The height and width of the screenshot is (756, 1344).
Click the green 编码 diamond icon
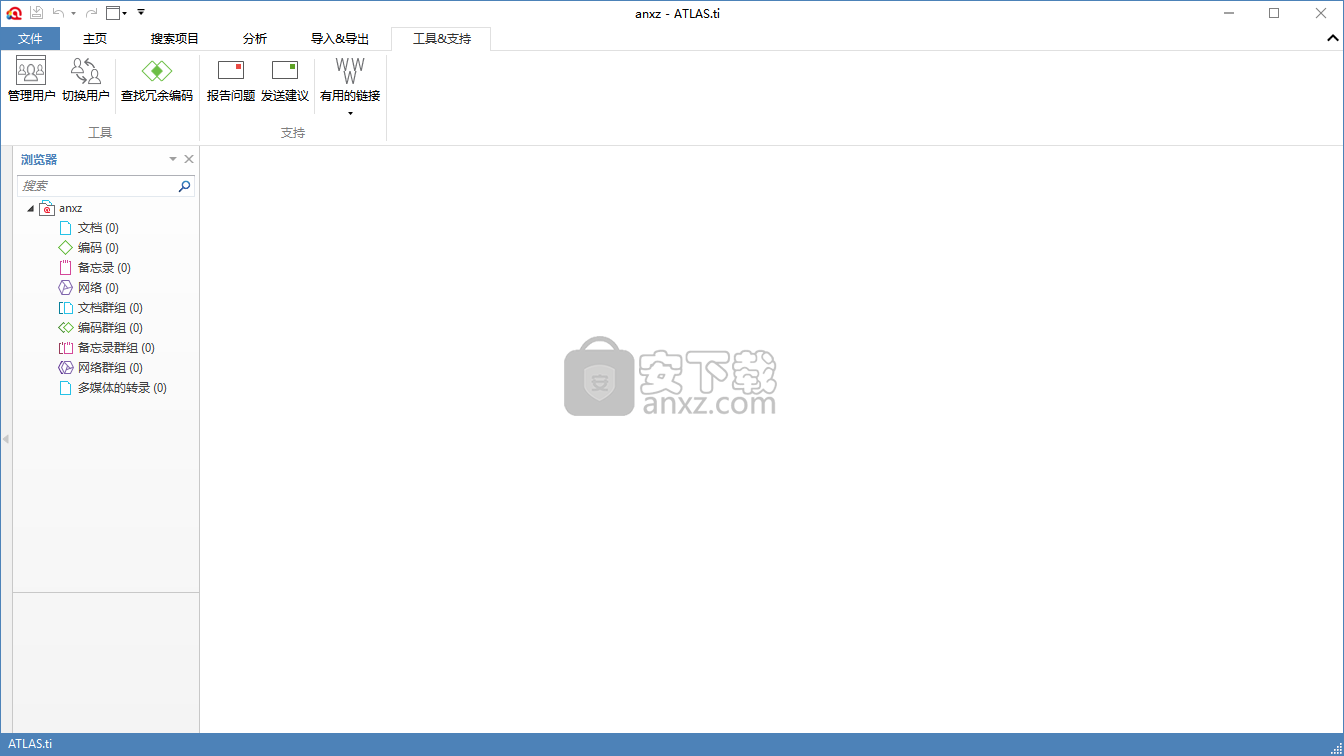point(66,248)
